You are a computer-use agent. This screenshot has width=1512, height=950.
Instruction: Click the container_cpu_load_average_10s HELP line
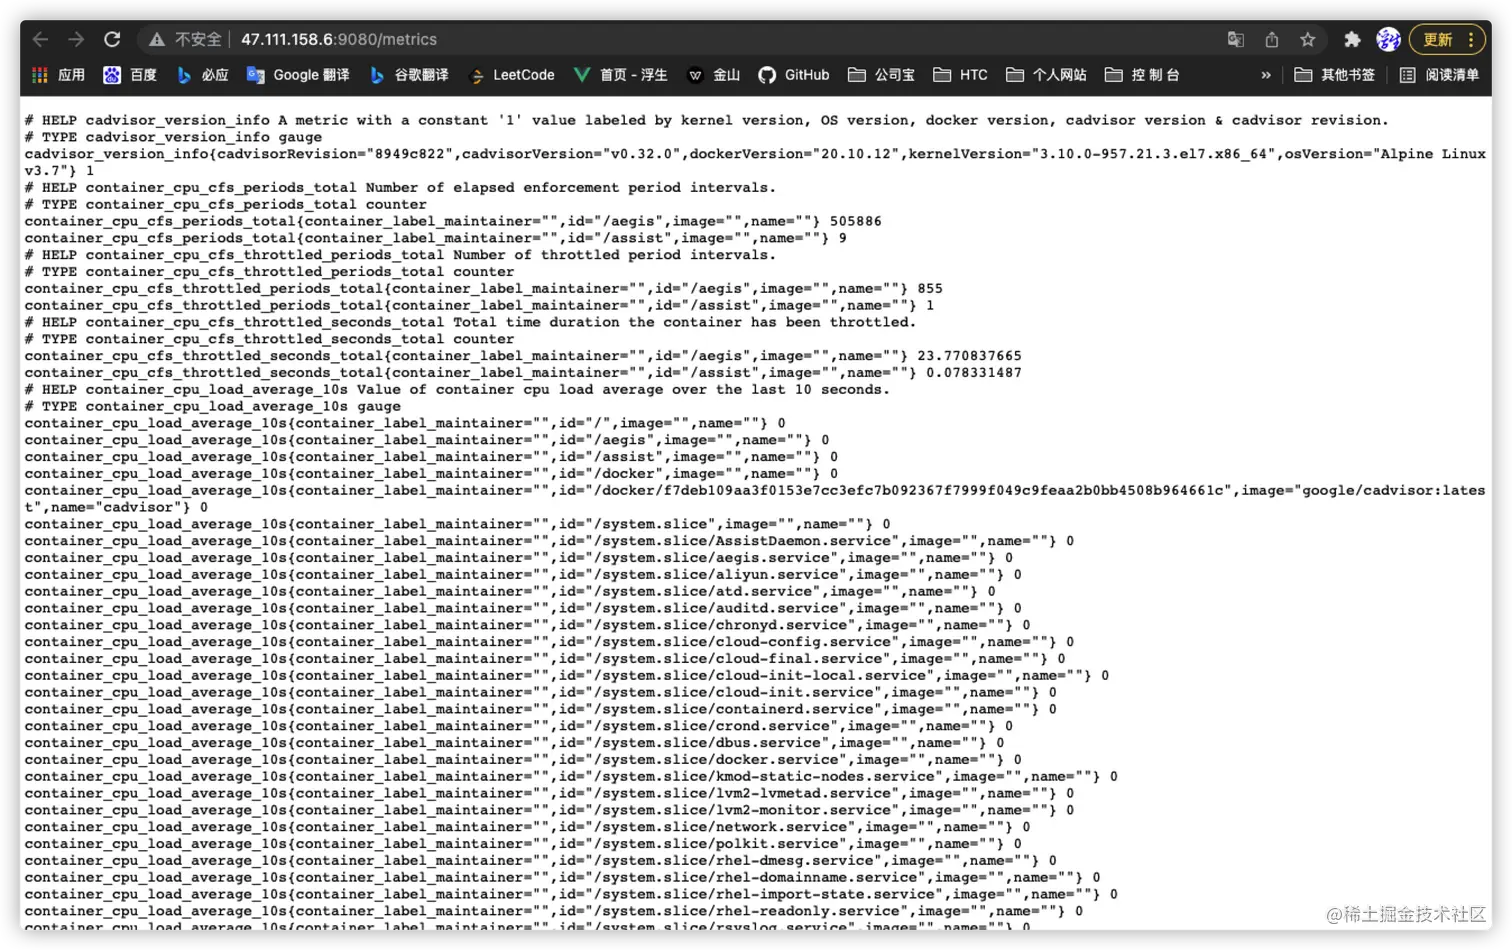click(457, 390)
